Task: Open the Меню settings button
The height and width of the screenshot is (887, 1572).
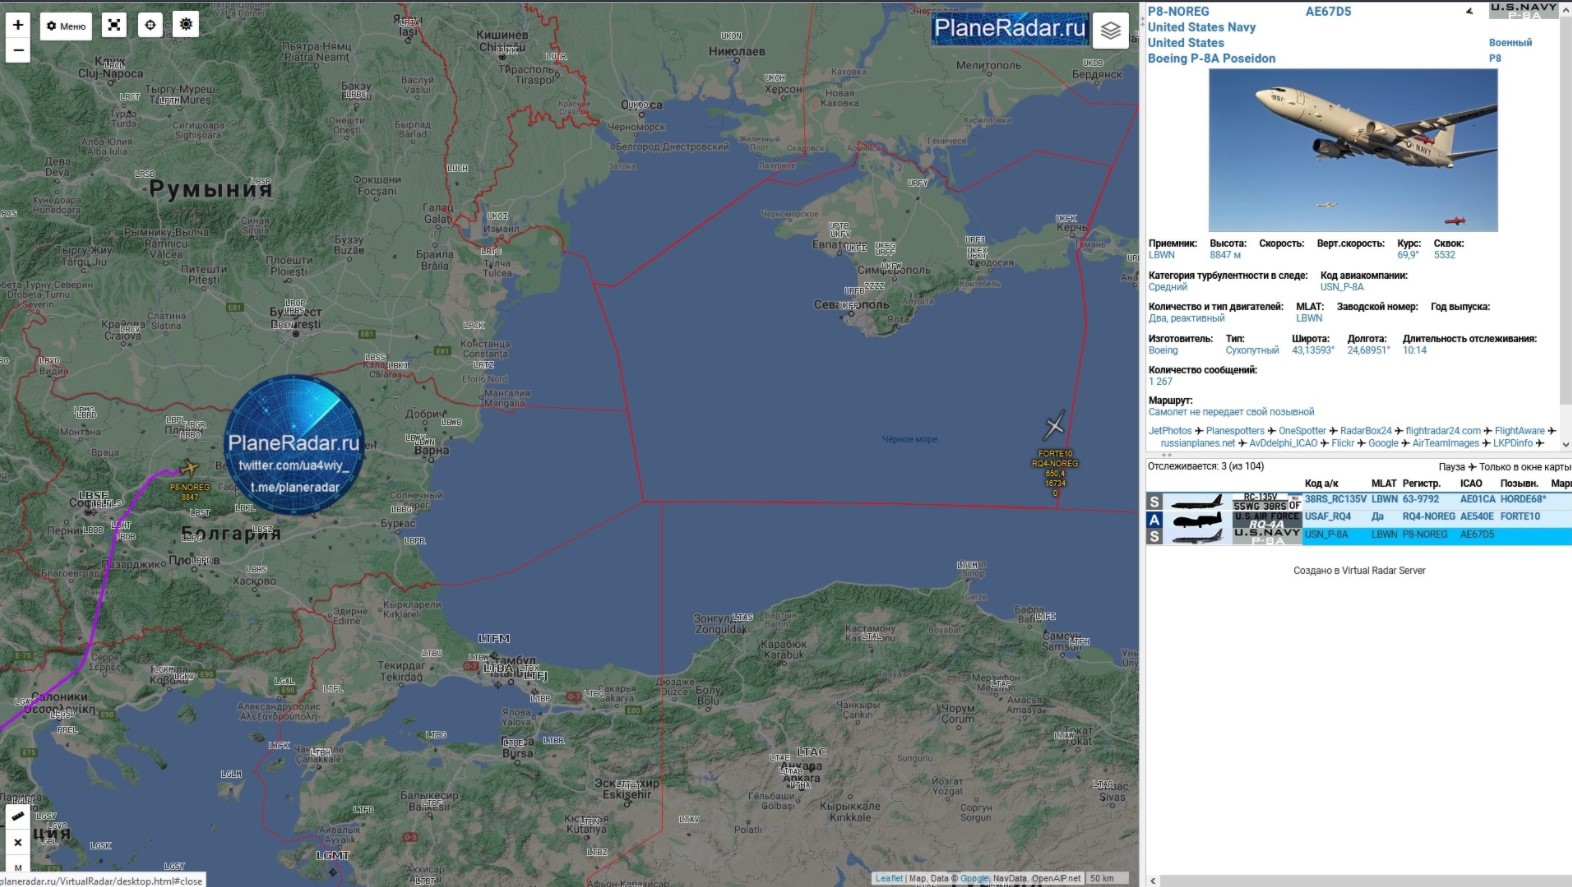Action: pos(67,26)
